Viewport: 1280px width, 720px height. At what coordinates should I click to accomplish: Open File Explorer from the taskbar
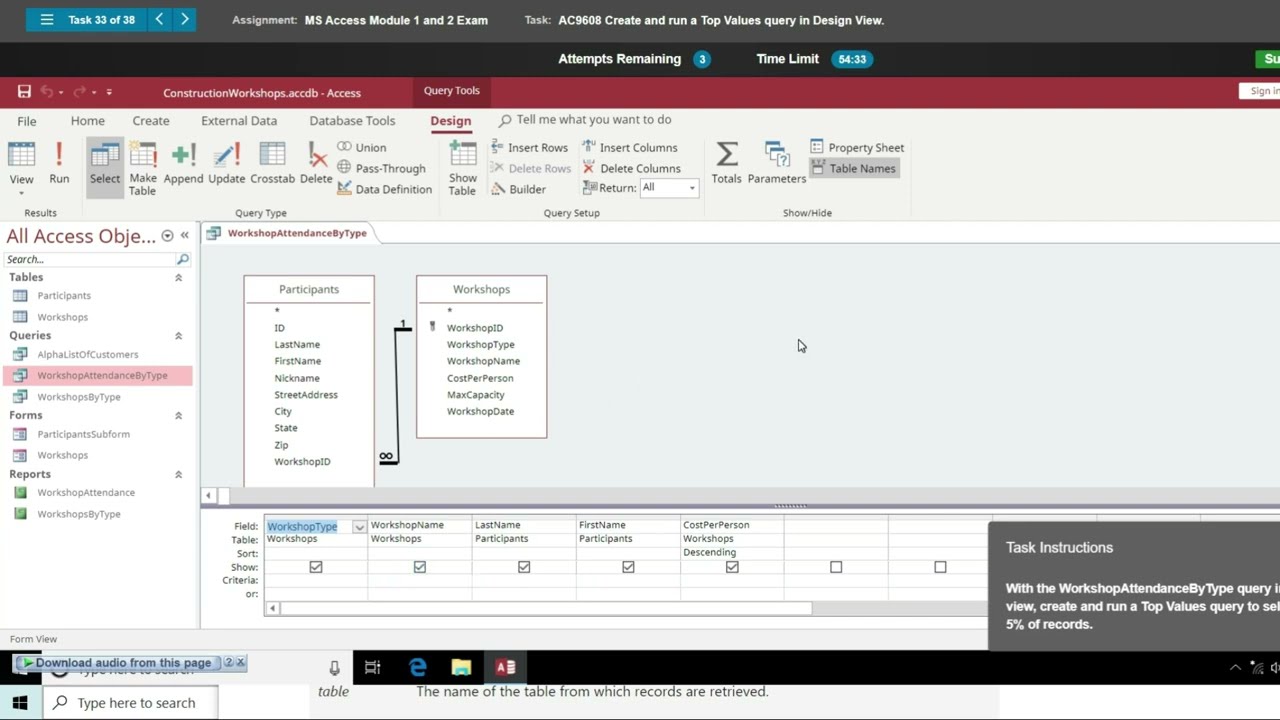461,667
